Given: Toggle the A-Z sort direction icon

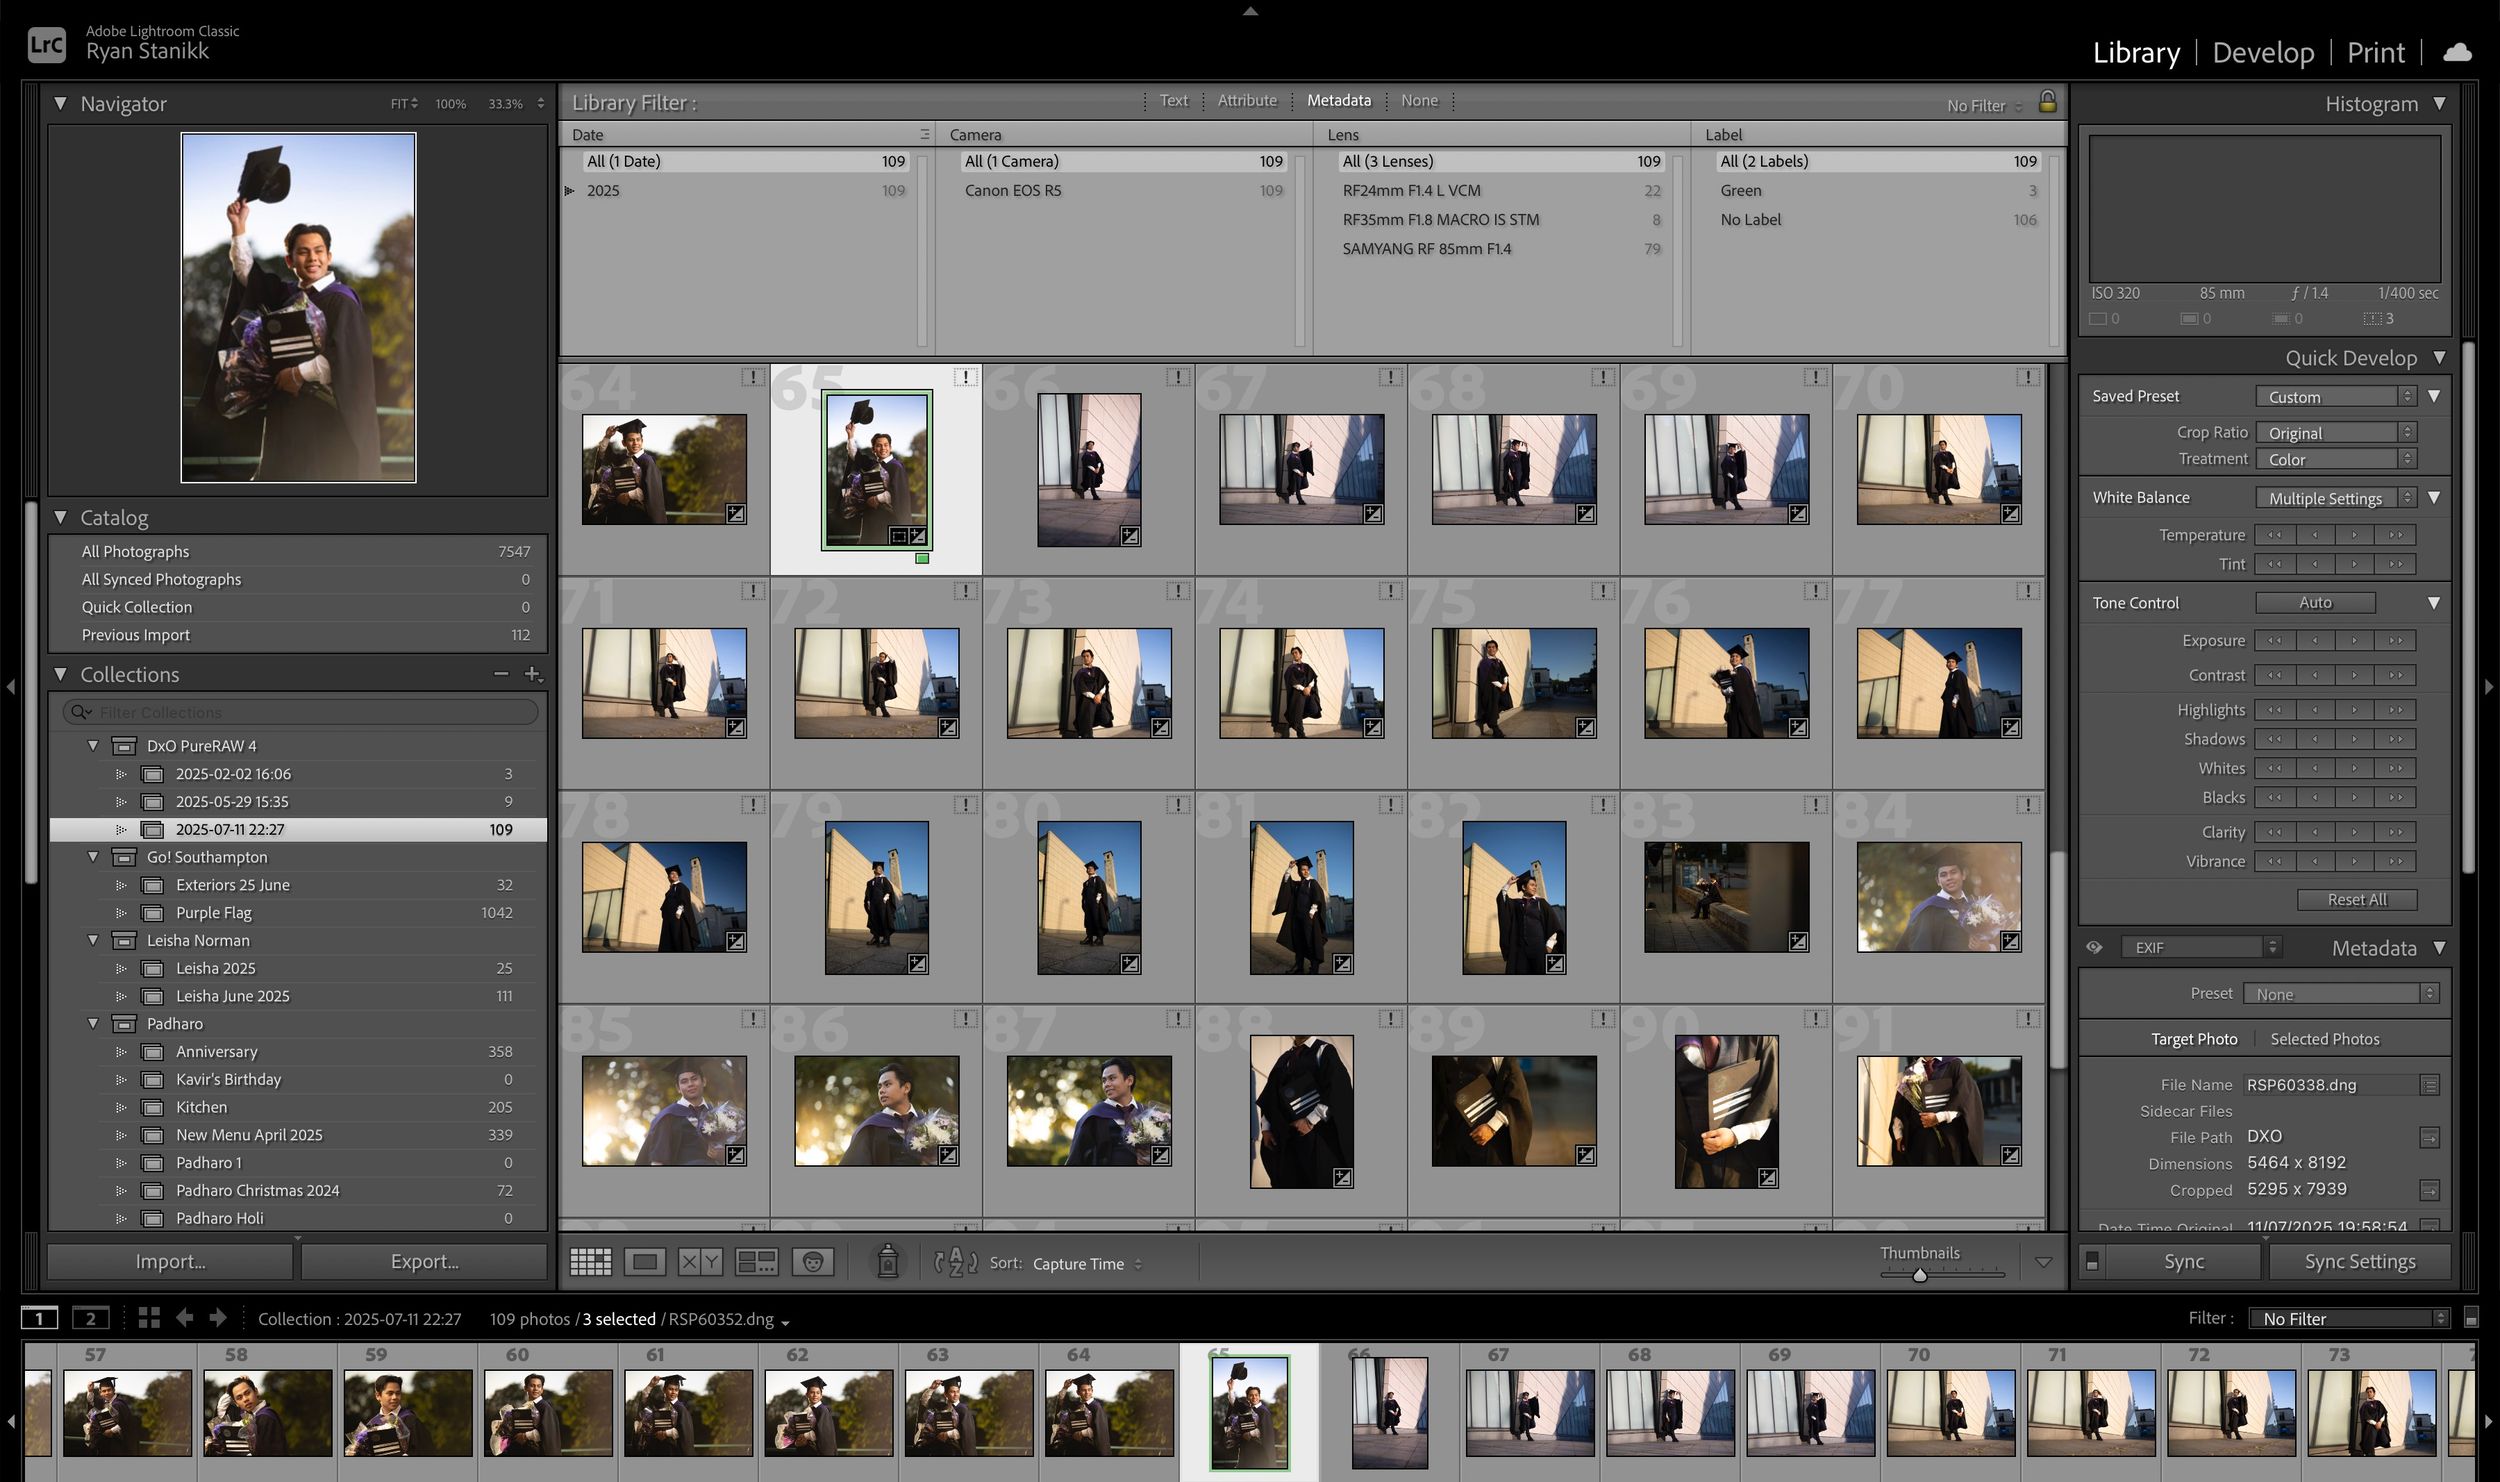Looking at the screenshot, I should (x=955, y=1263).
